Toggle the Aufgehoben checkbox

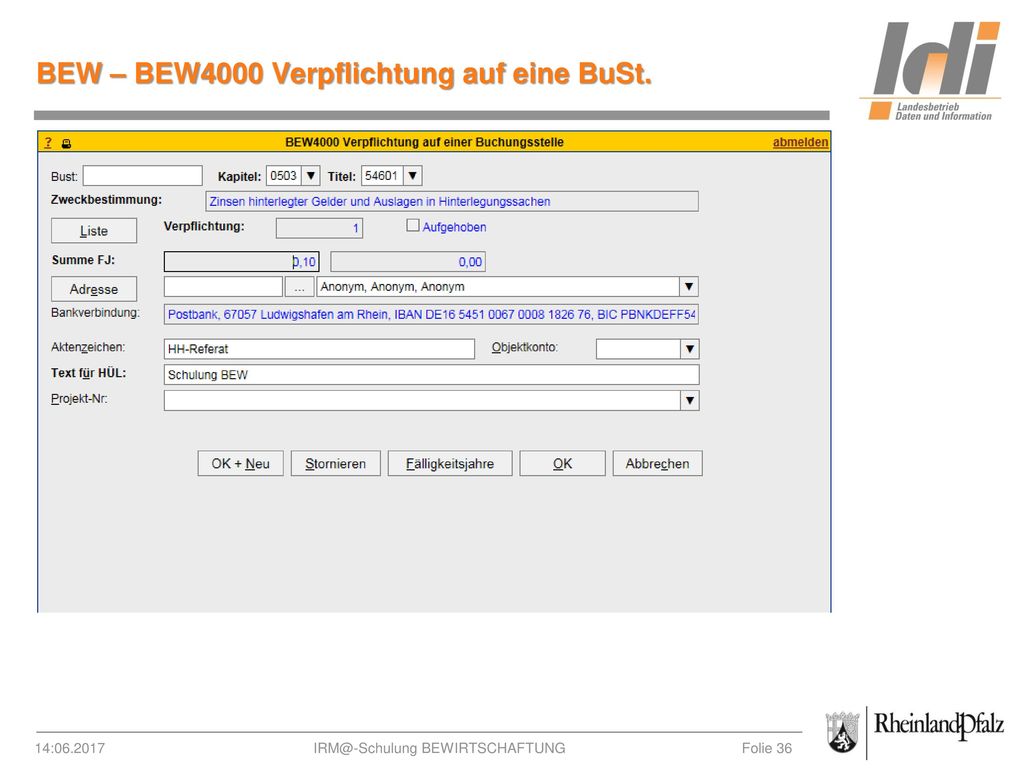click(x=412, y=225)
